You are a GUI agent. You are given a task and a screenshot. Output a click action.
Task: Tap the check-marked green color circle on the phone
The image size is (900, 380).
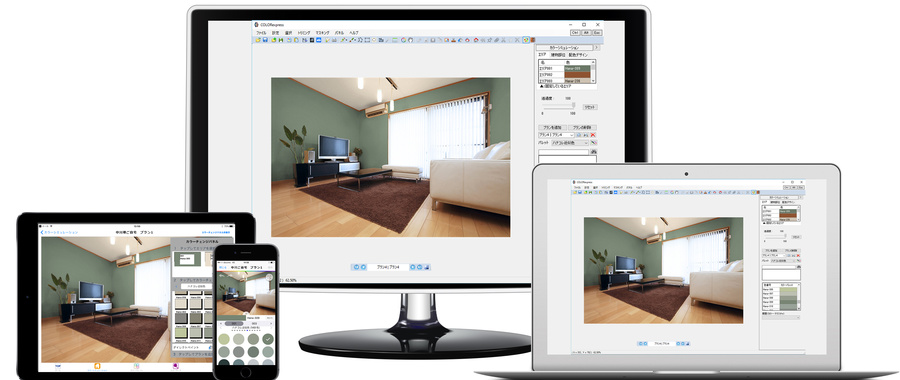tap(267, 338)
